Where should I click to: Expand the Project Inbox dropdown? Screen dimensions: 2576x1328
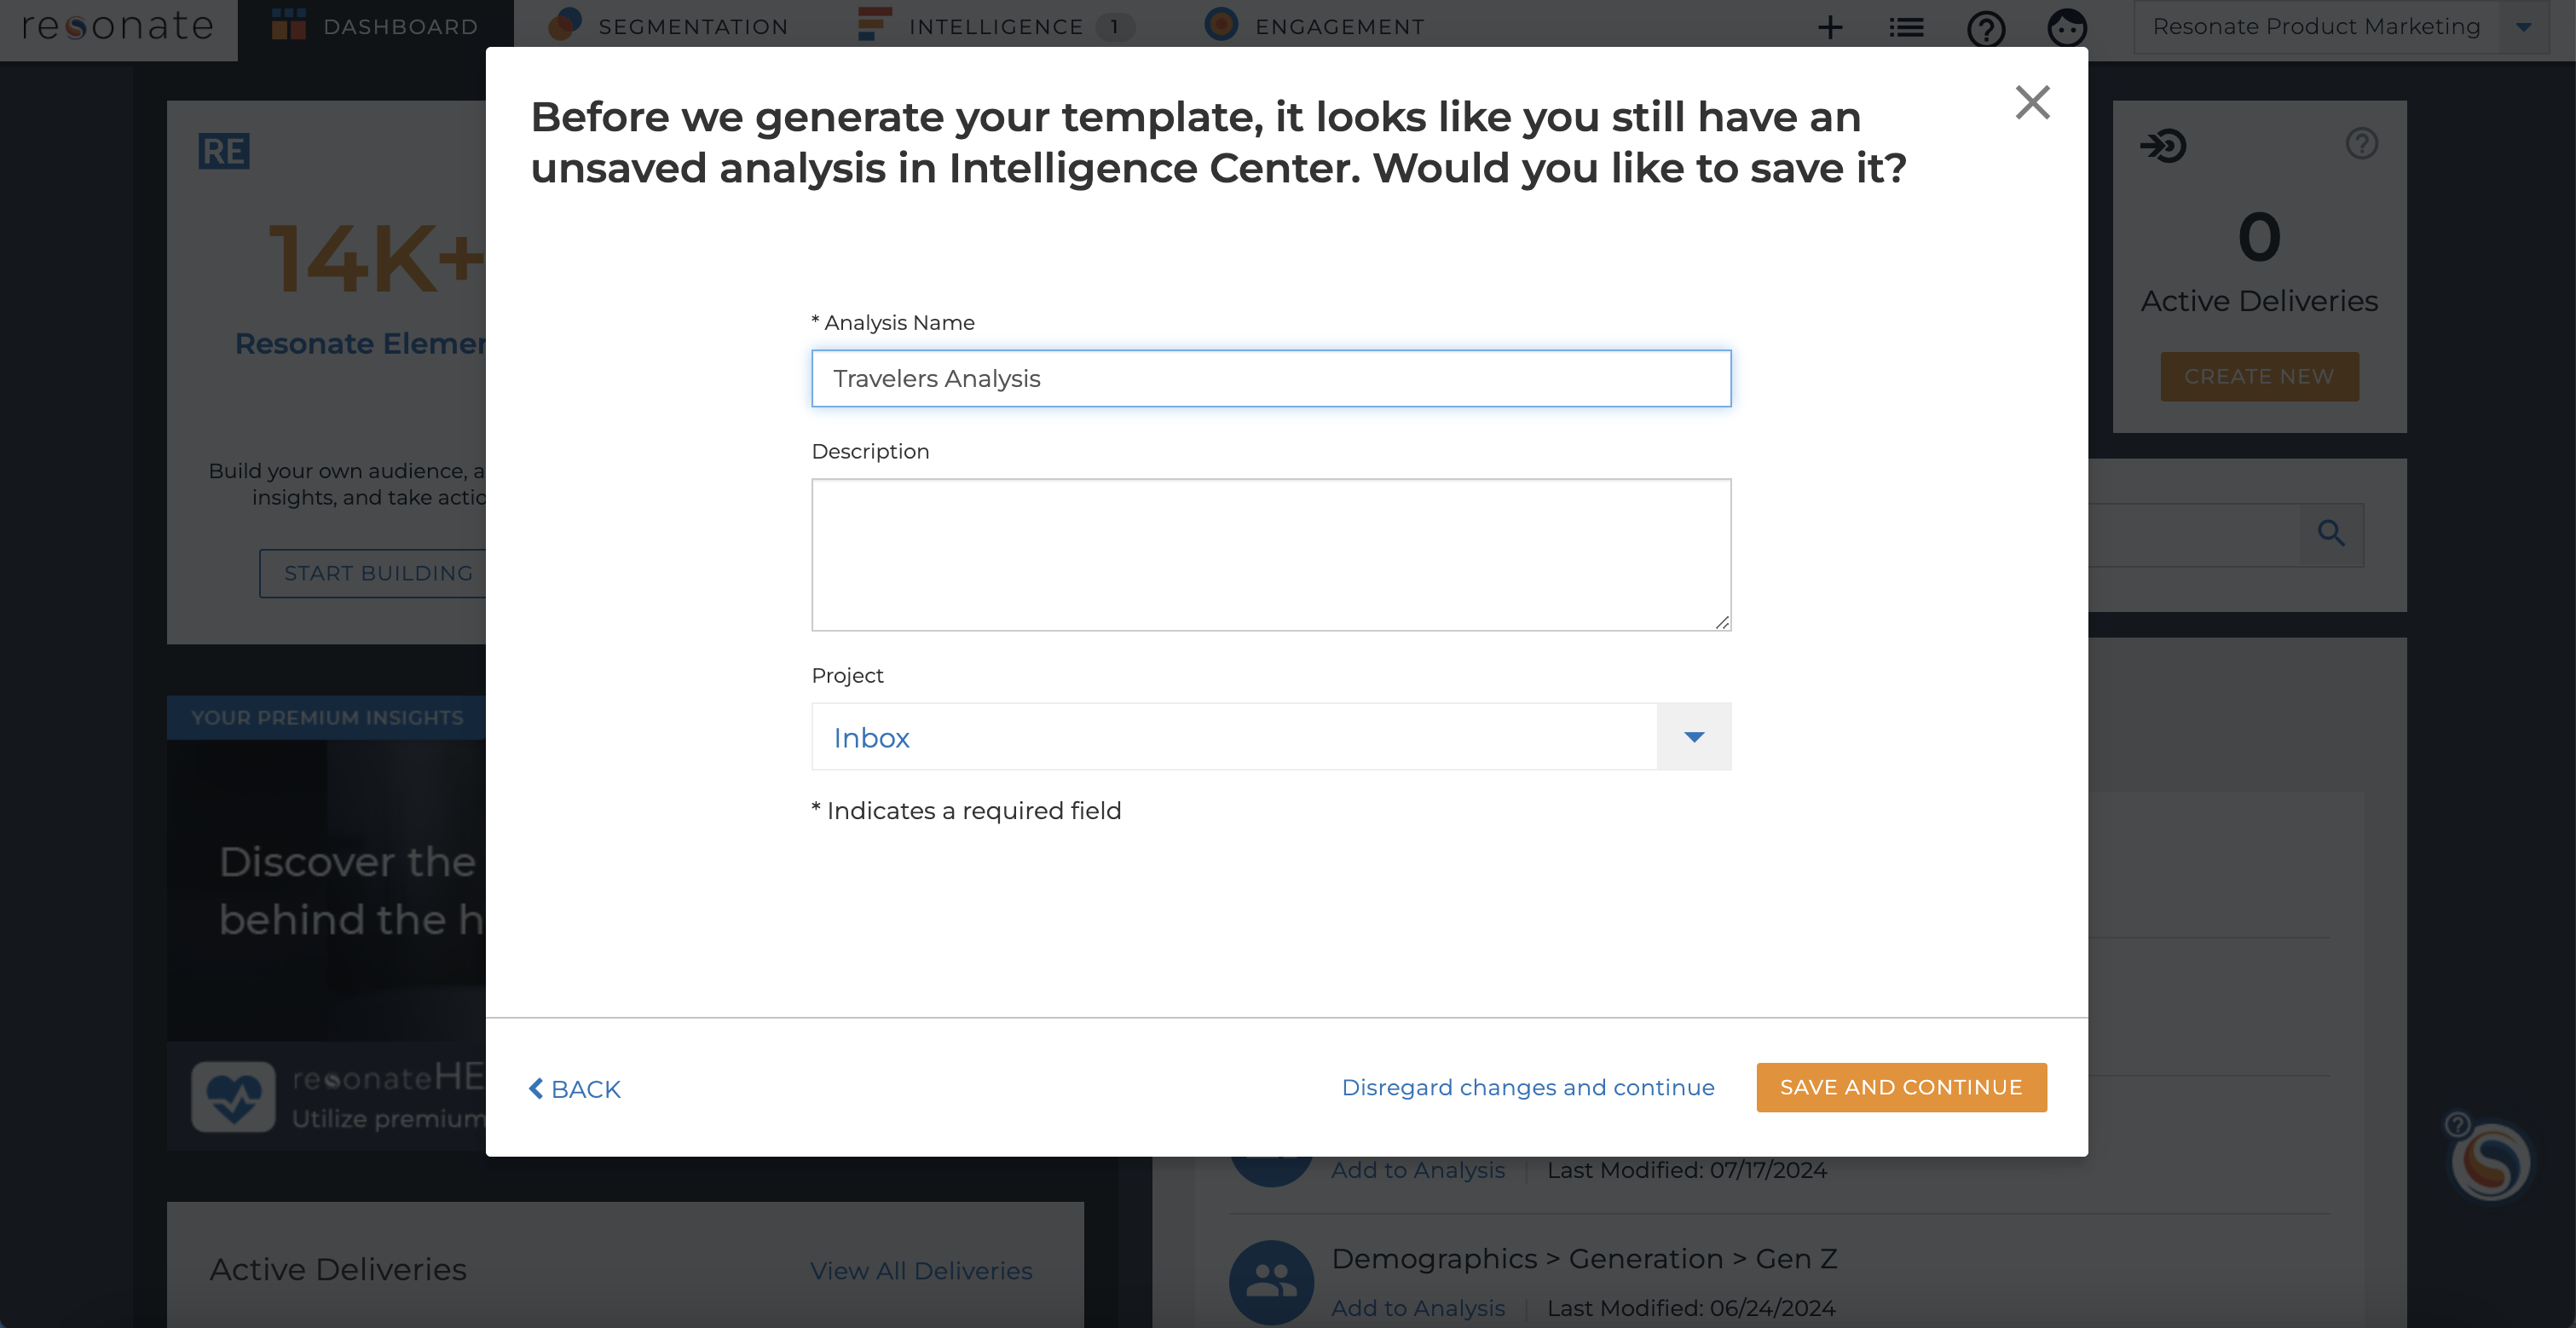[1694, 737]
